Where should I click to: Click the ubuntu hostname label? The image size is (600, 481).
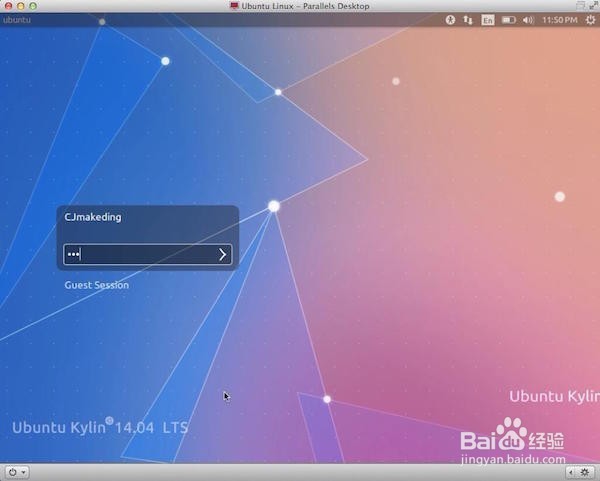(x=17, y=20)
